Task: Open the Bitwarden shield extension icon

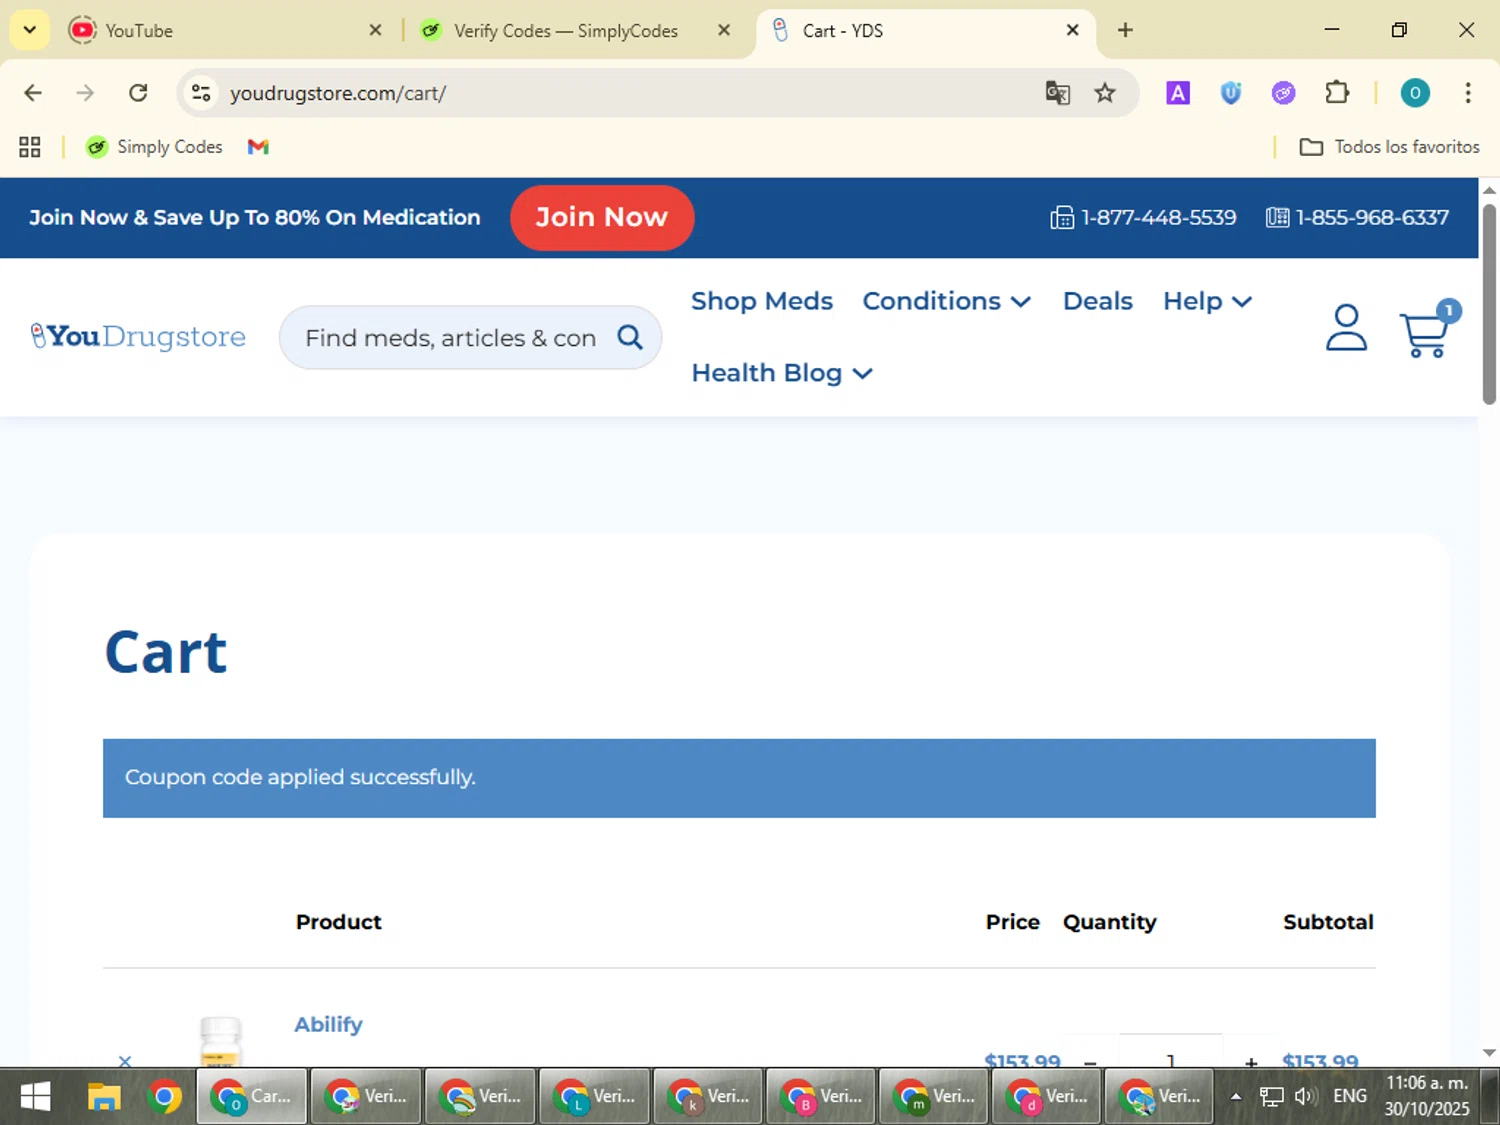Action: coord(1231,93)
